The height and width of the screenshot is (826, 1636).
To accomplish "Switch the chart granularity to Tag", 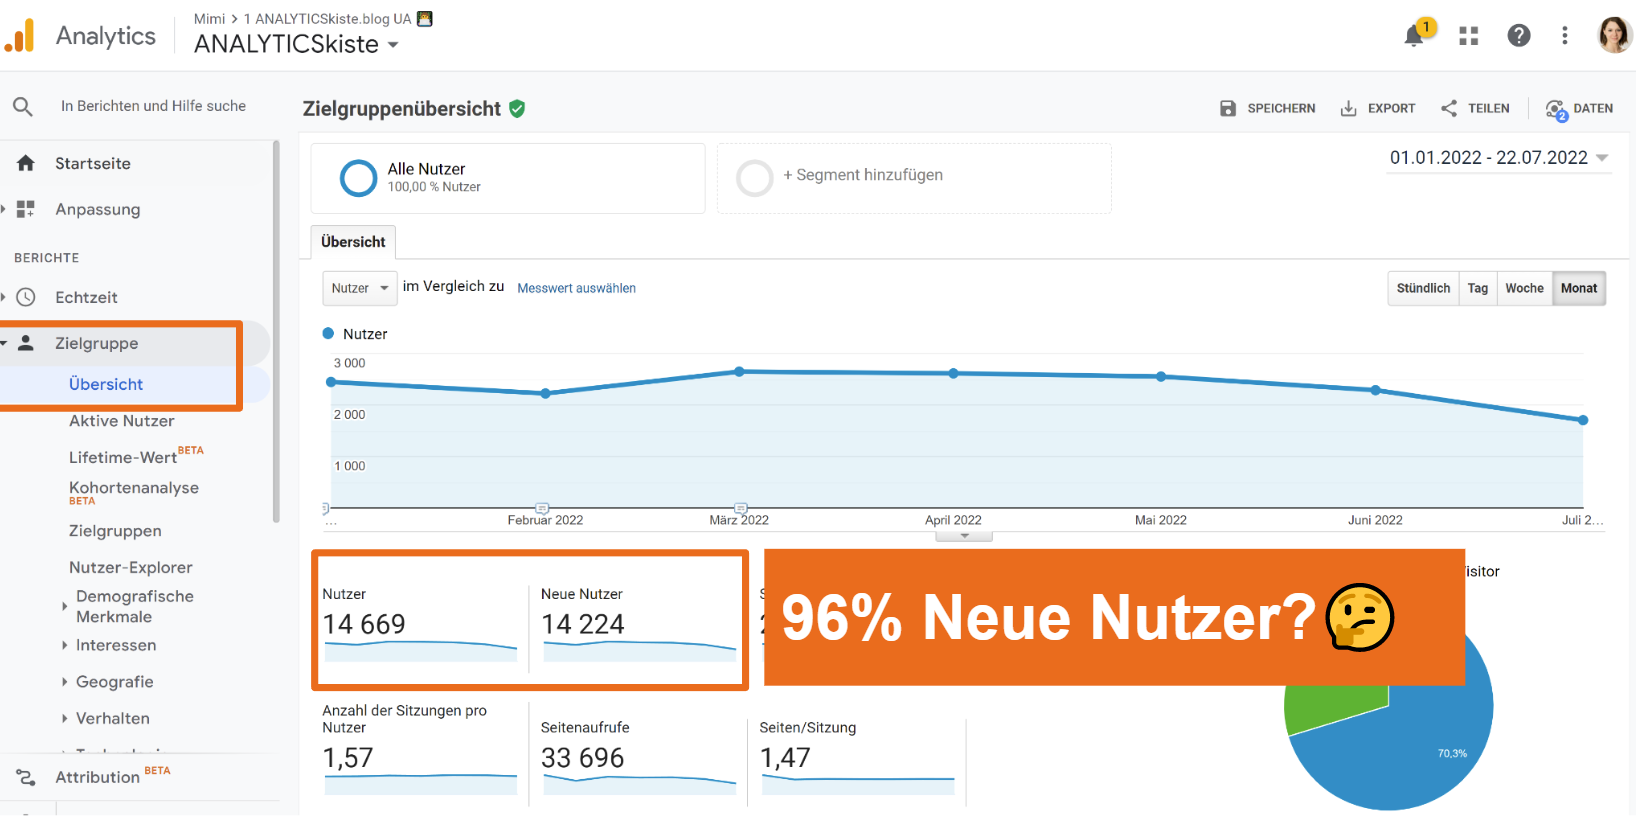I will pos(1477,288).
